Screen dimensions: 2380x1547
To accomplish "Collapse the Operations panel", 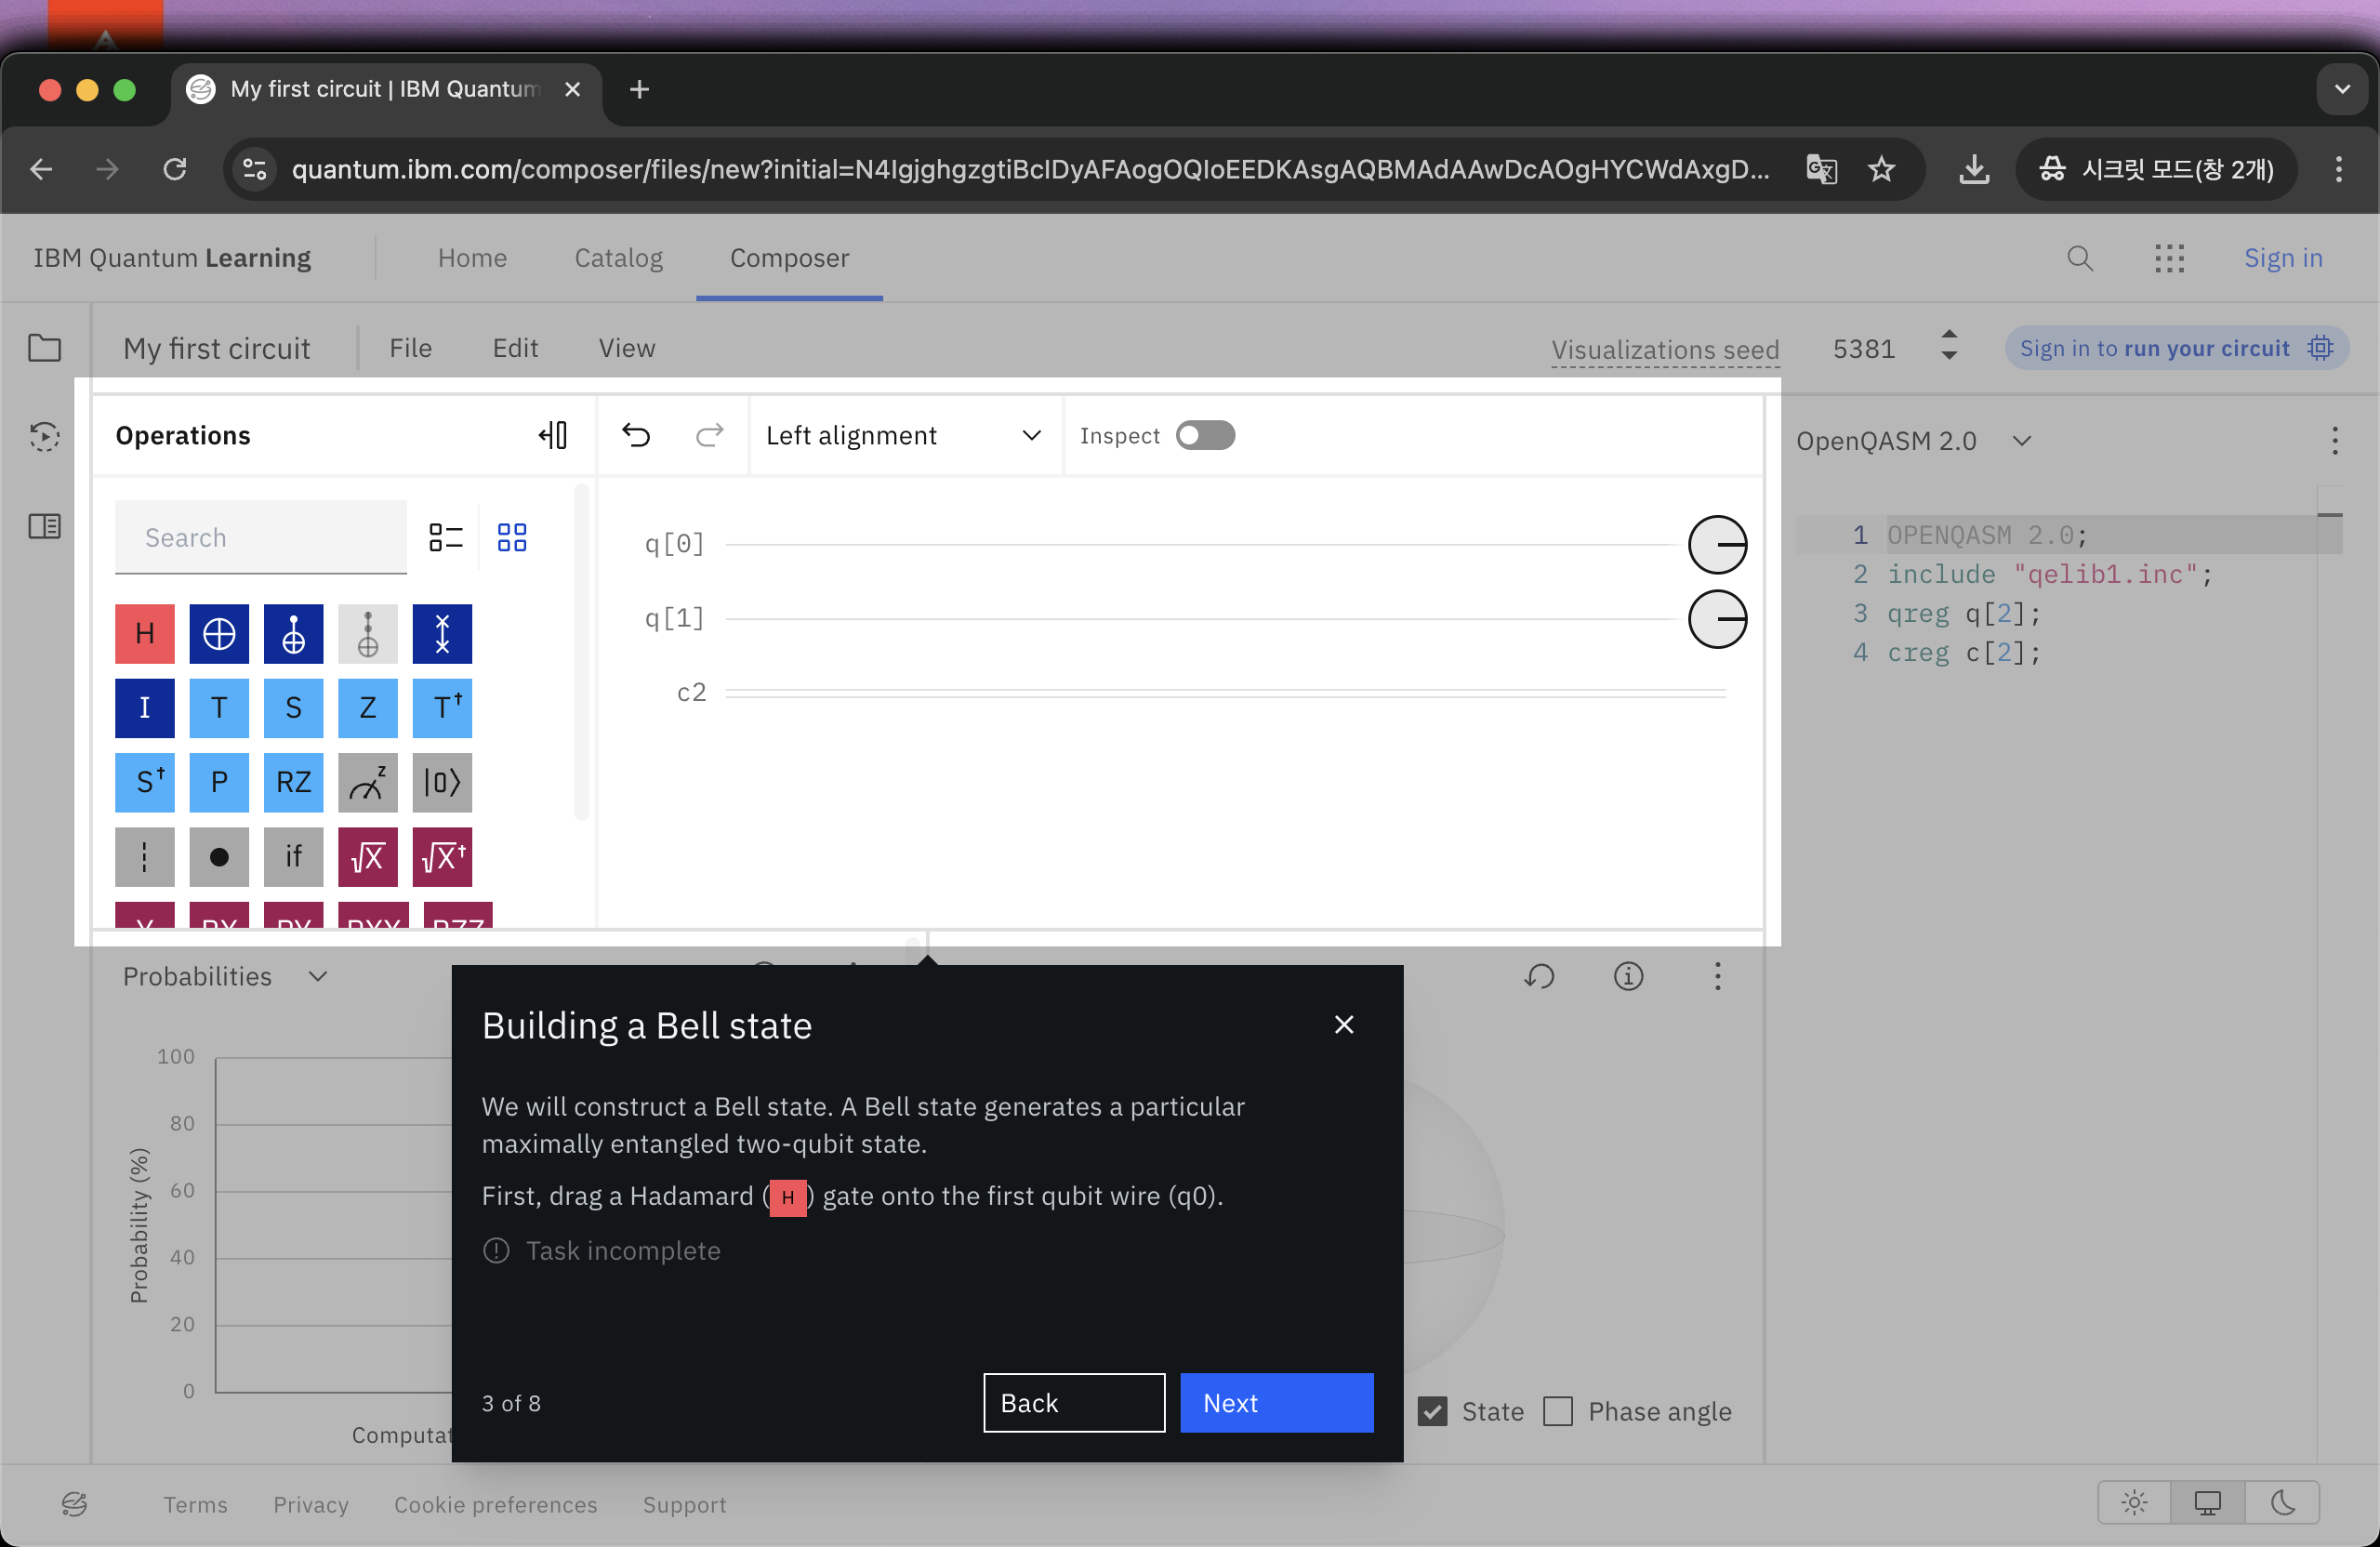I will [553, 435].
